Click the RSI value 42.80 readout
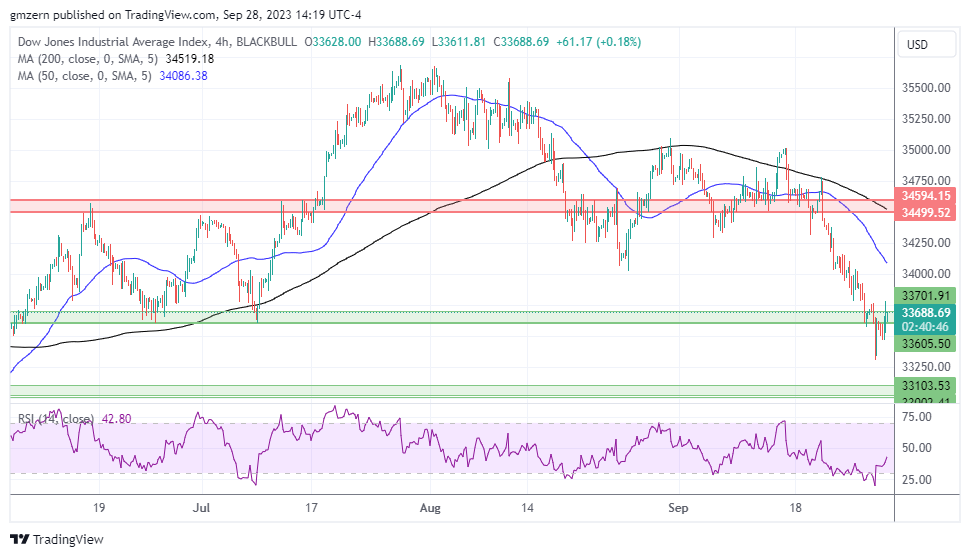Screen dimensions: 970x557 pos(116,419)
